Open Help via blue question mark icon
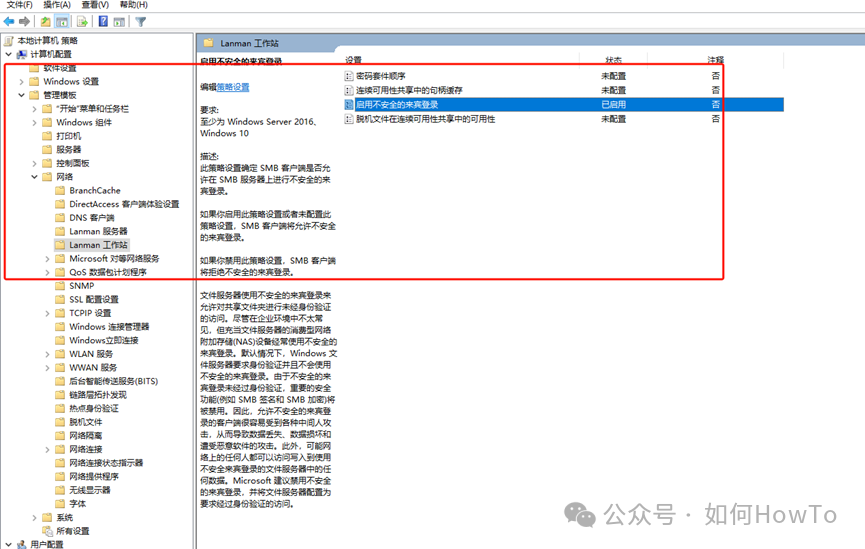 click(x=103, y=22)
